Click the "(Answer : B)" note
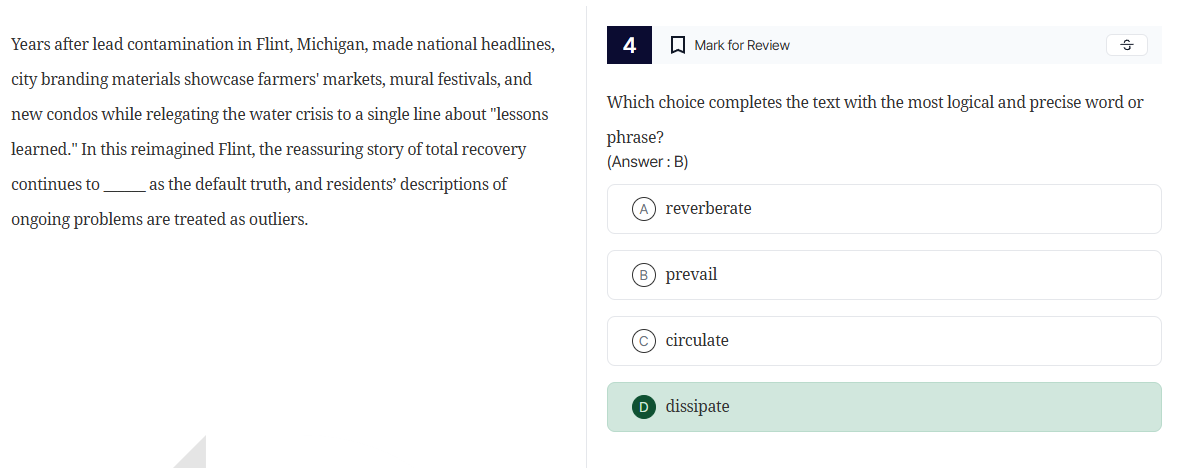Image resolution: width=1180 pixels, height=468 pixels. [647, 162]
